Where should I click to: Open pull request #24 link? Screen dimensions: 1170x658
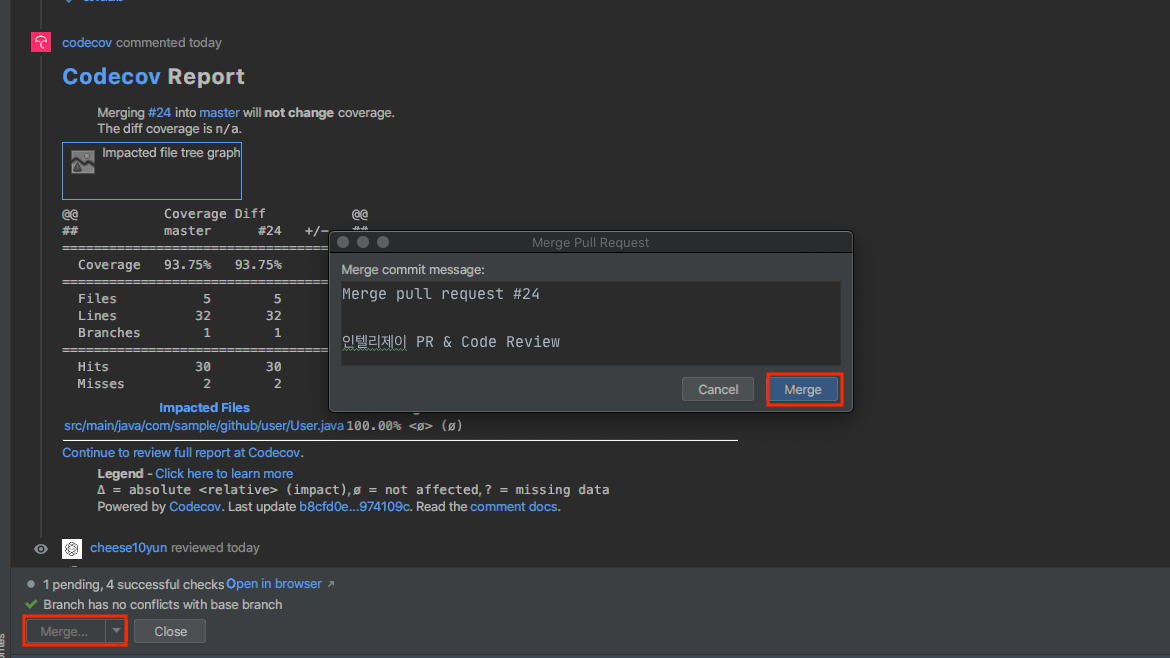pyautogui.click(x=159, y=113)
